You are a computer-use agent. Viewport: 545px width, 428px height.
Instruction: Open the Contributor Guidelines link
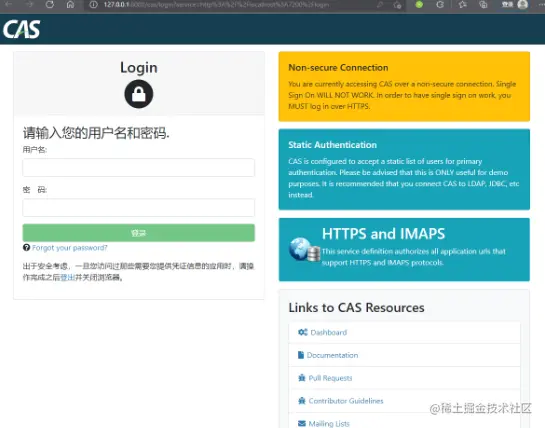(x=346, y=401)
